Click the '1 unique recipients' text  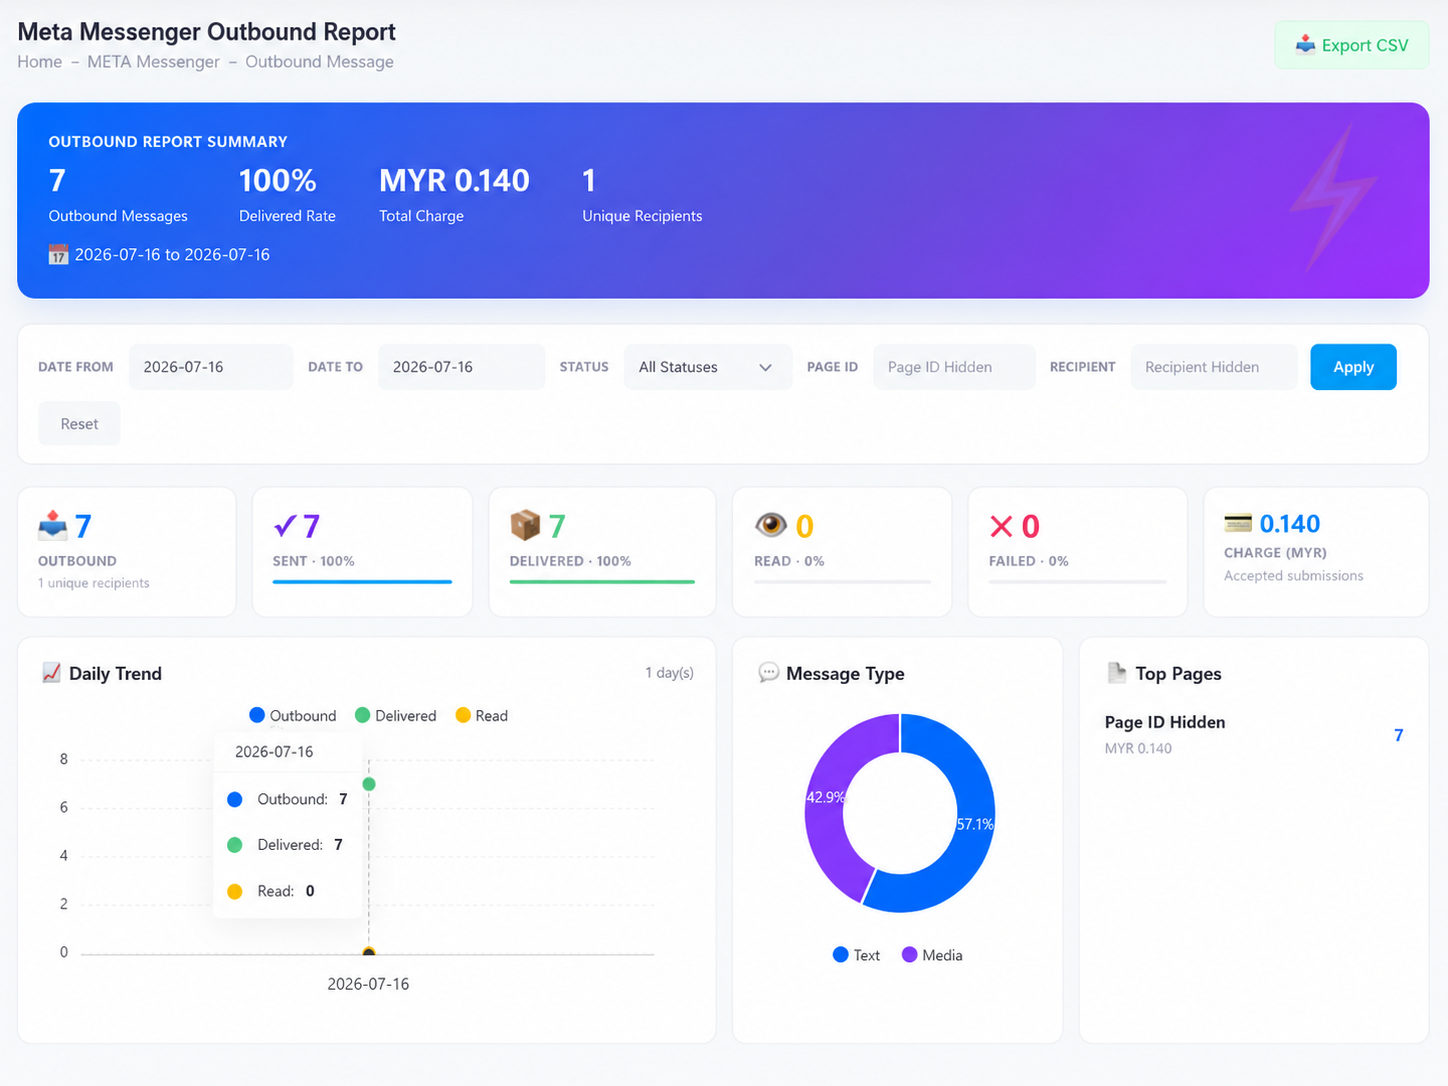(x=94, y=583)
